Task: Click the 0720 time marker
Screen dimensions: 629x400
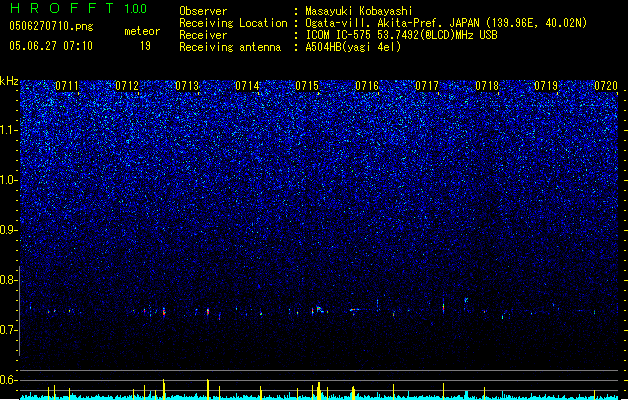Action: pos(606,86)
